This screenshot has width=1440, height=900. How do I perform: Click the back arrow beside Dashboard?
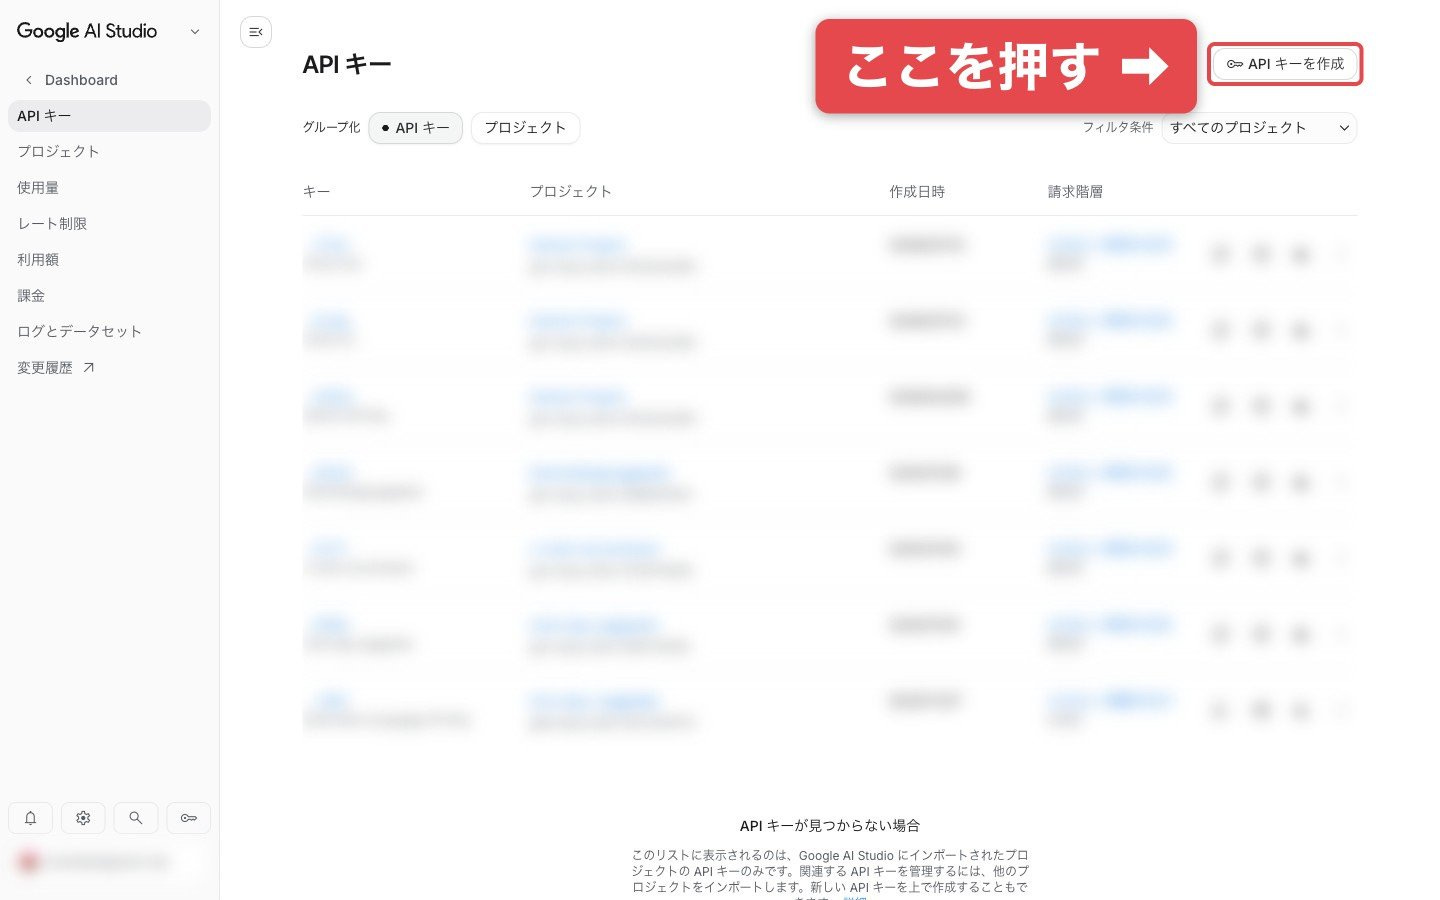click(29, 80)
